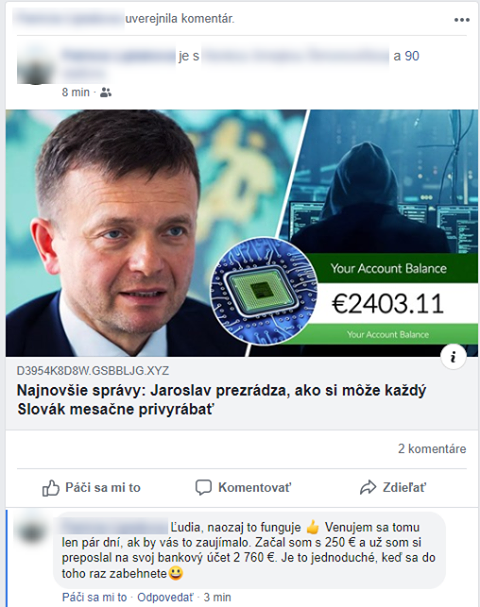Click the D3954K8D8W.GSBBLJG.XYZ domain text
This screenshot has width=480, height=607.
click(x=93, y=371)
